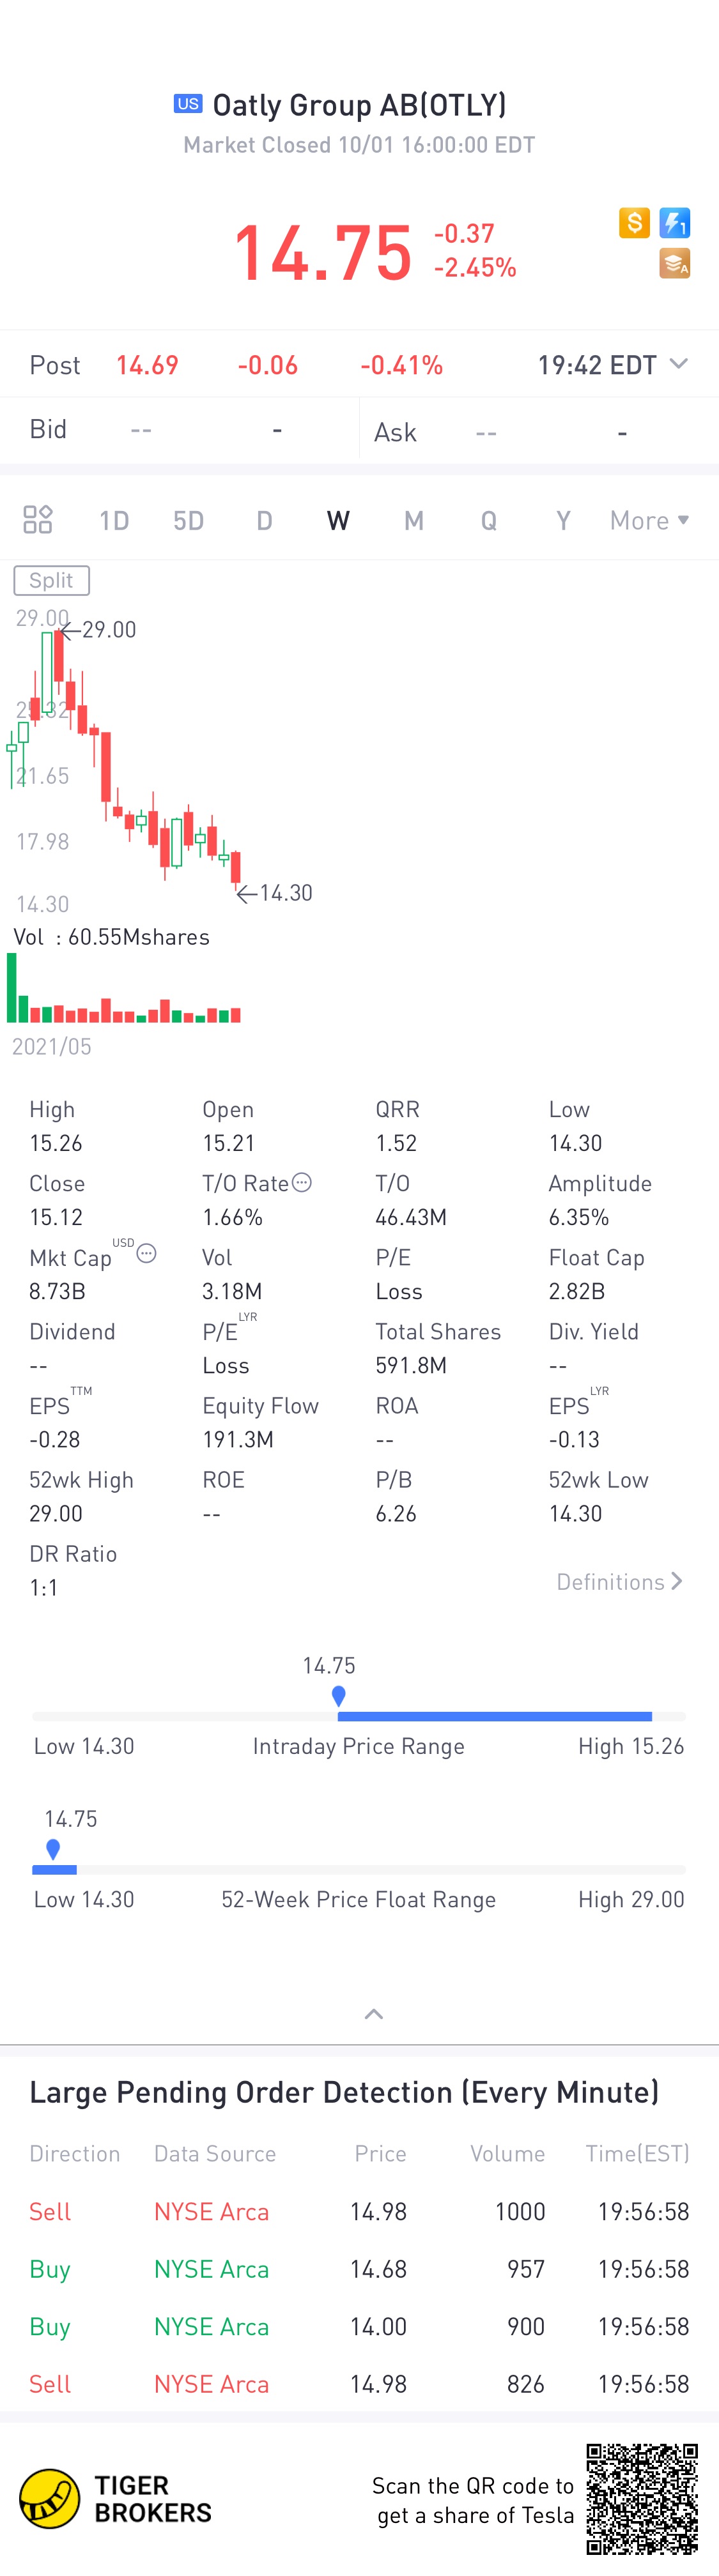
Task: Select the M monthly chart tab
Action: click(414, 520)
